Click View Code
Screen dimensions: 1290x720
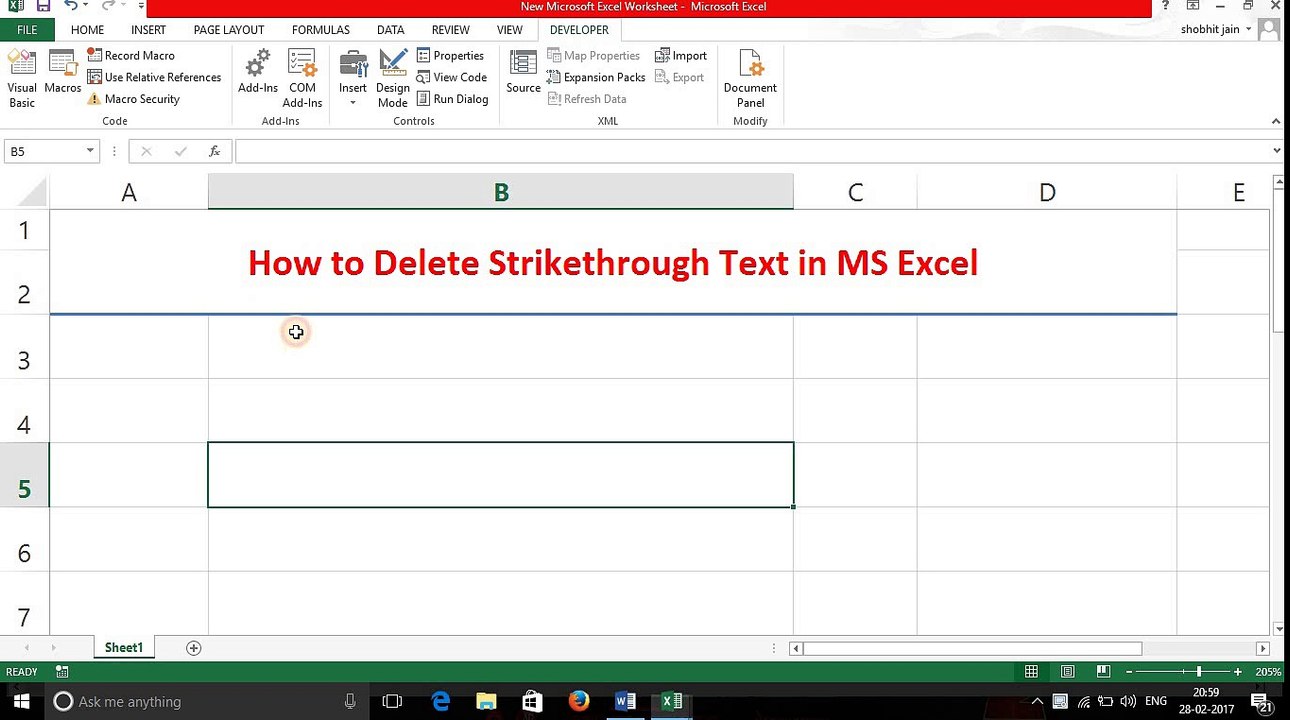pos(452,77)
